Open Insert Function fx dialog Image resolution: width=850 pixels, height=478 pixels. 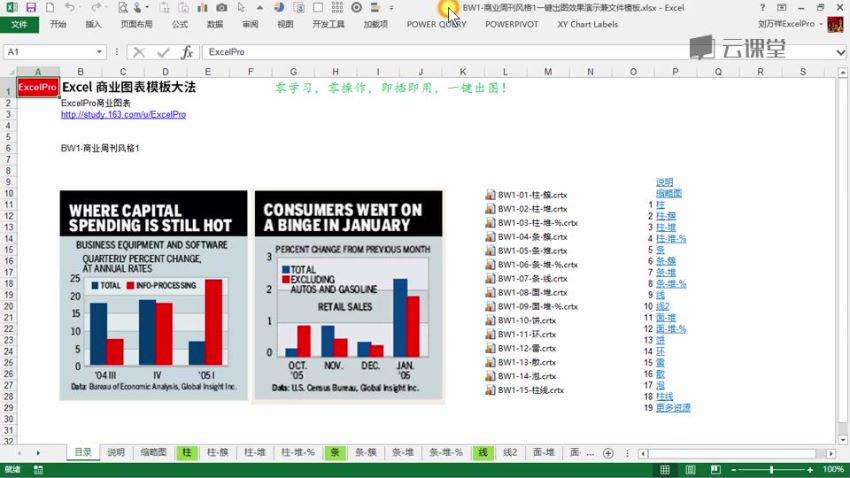[187, 52]
